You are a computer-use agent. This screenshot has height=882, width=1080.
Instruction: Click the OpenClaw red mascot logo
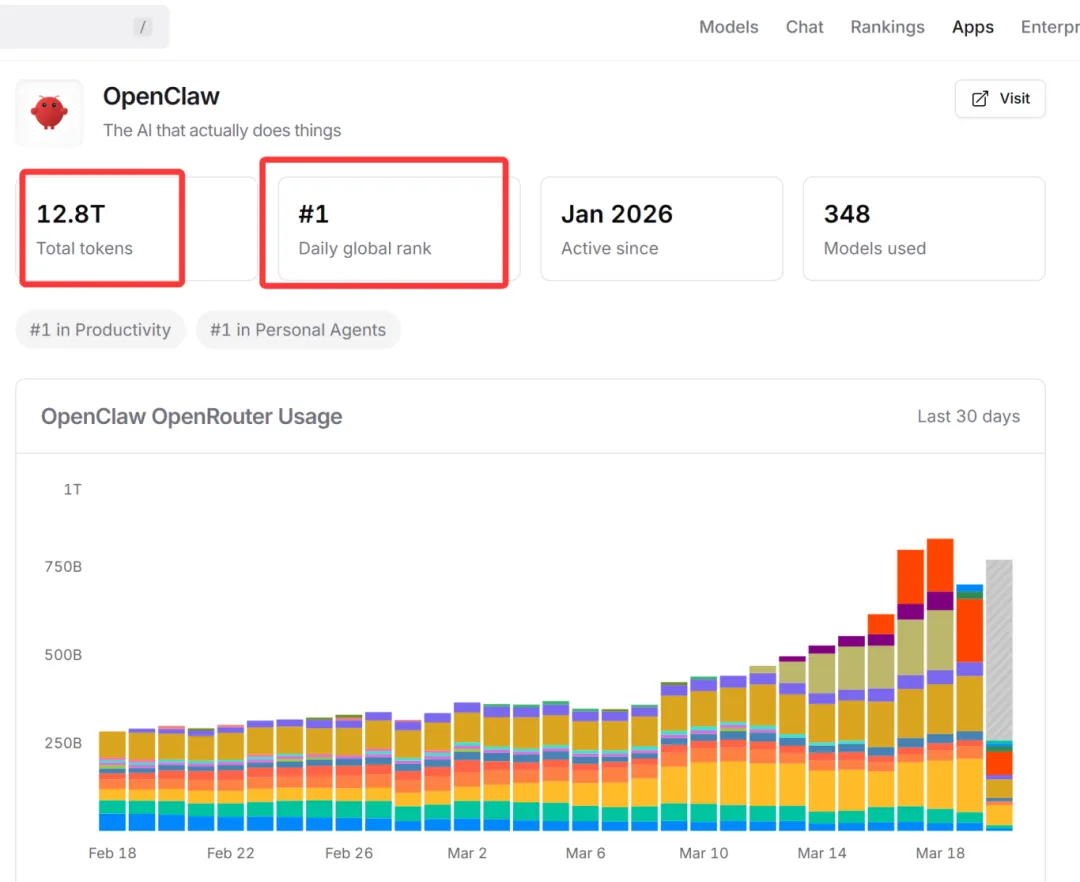click(x=49, y=112)
